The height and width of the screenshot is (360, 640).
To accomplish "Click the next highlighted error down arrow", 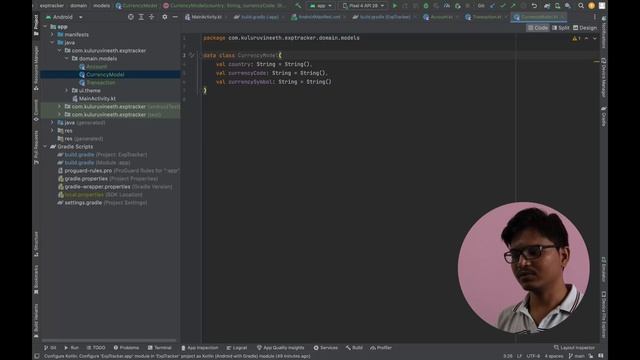I will coord(595,38).
